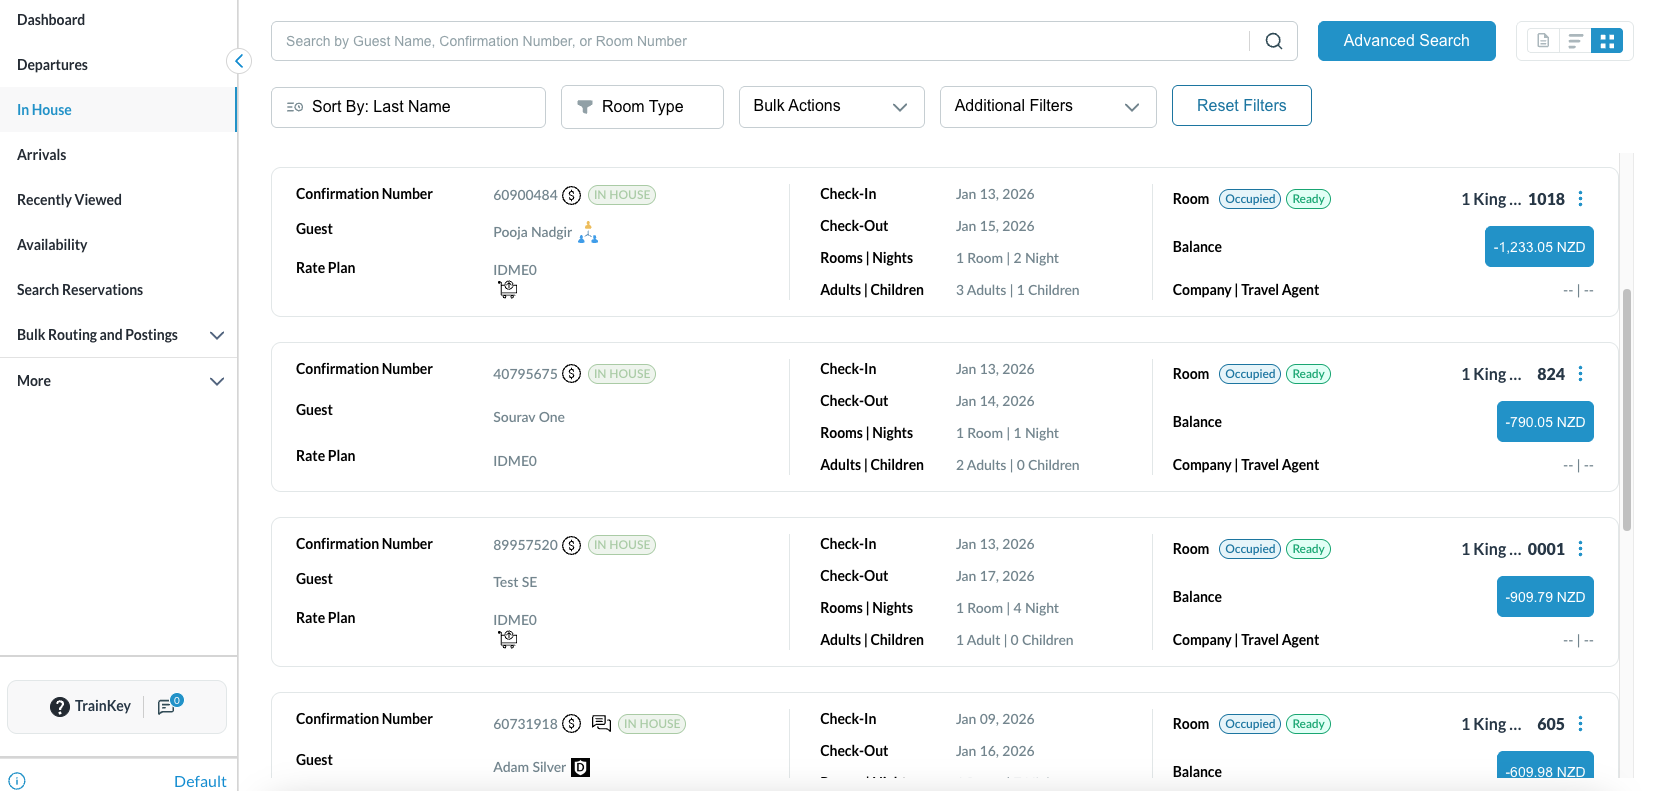Click package cart icon under Test SE rate plan
The image size is (1657, 791).
508,640
